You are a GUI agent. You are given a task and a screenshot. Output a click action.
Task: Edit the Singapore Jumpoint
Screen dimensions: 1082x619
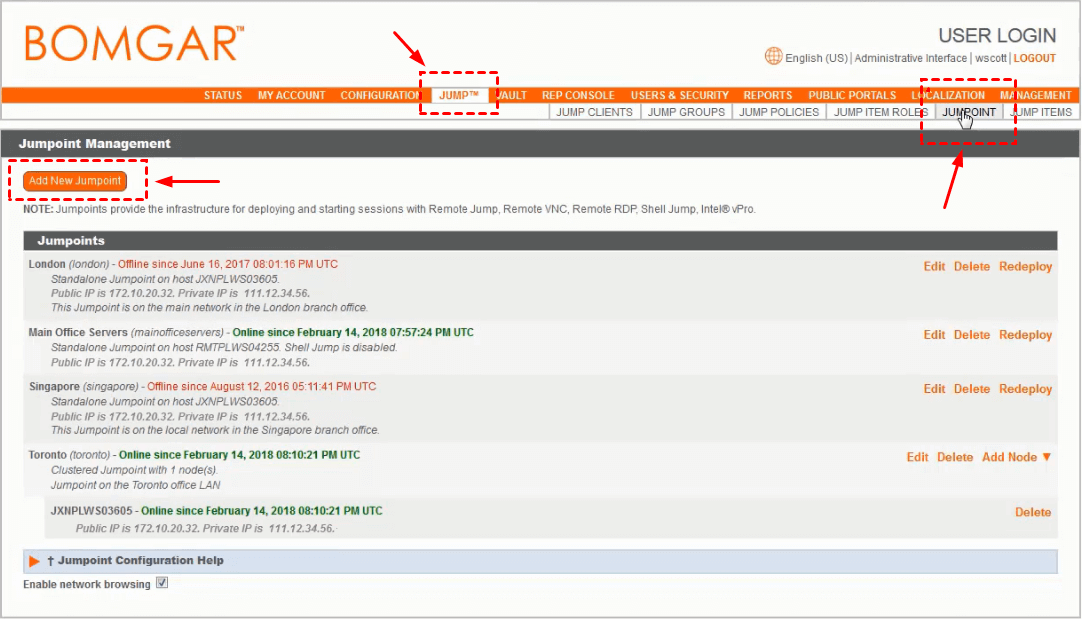pos(934,389)
